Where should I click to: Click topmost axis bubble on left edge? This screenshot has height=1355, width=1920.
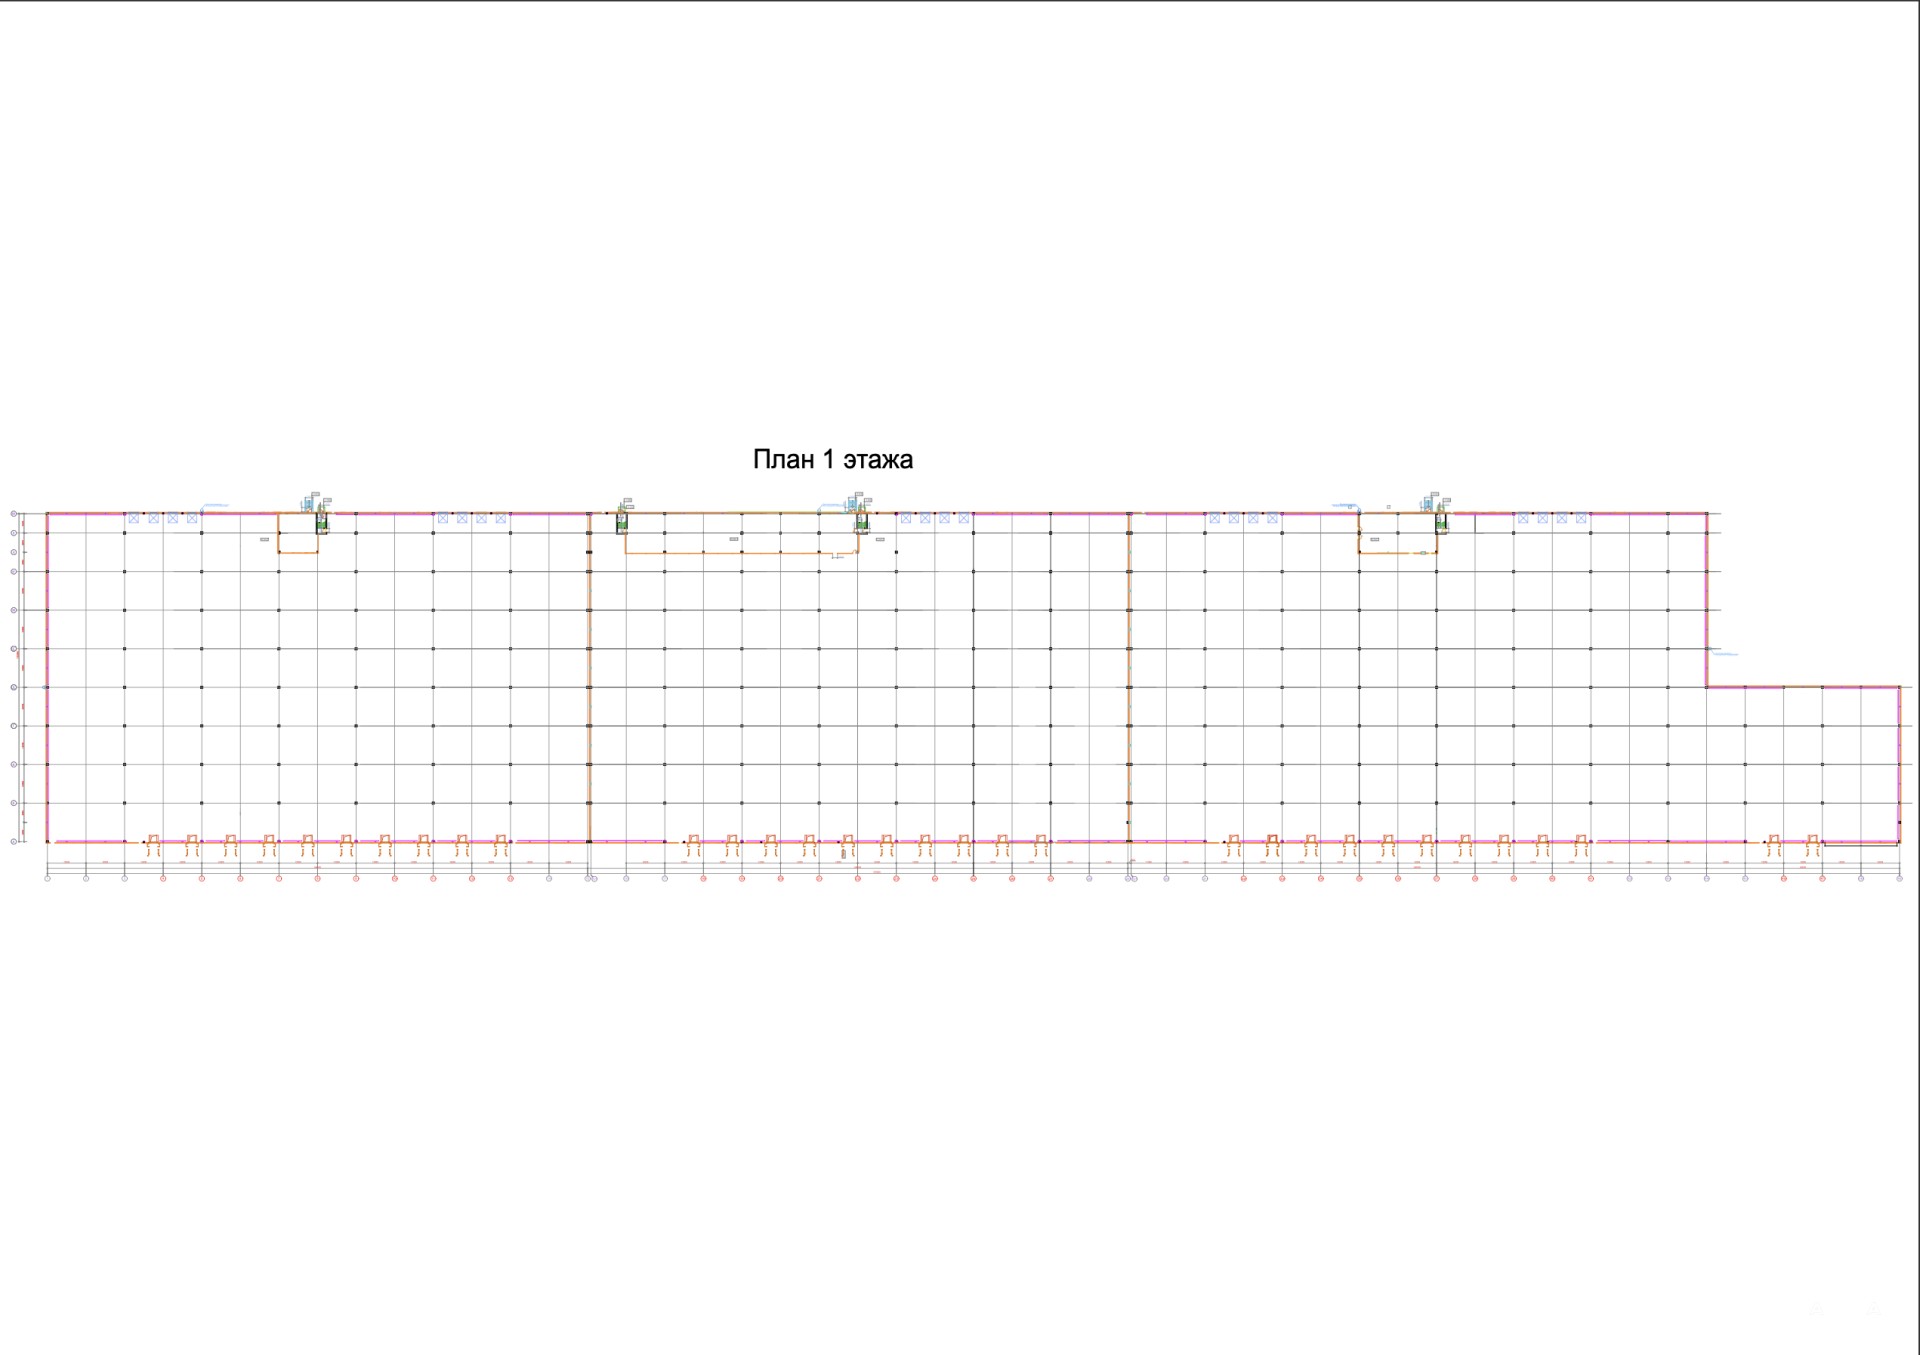pos(14,514)
